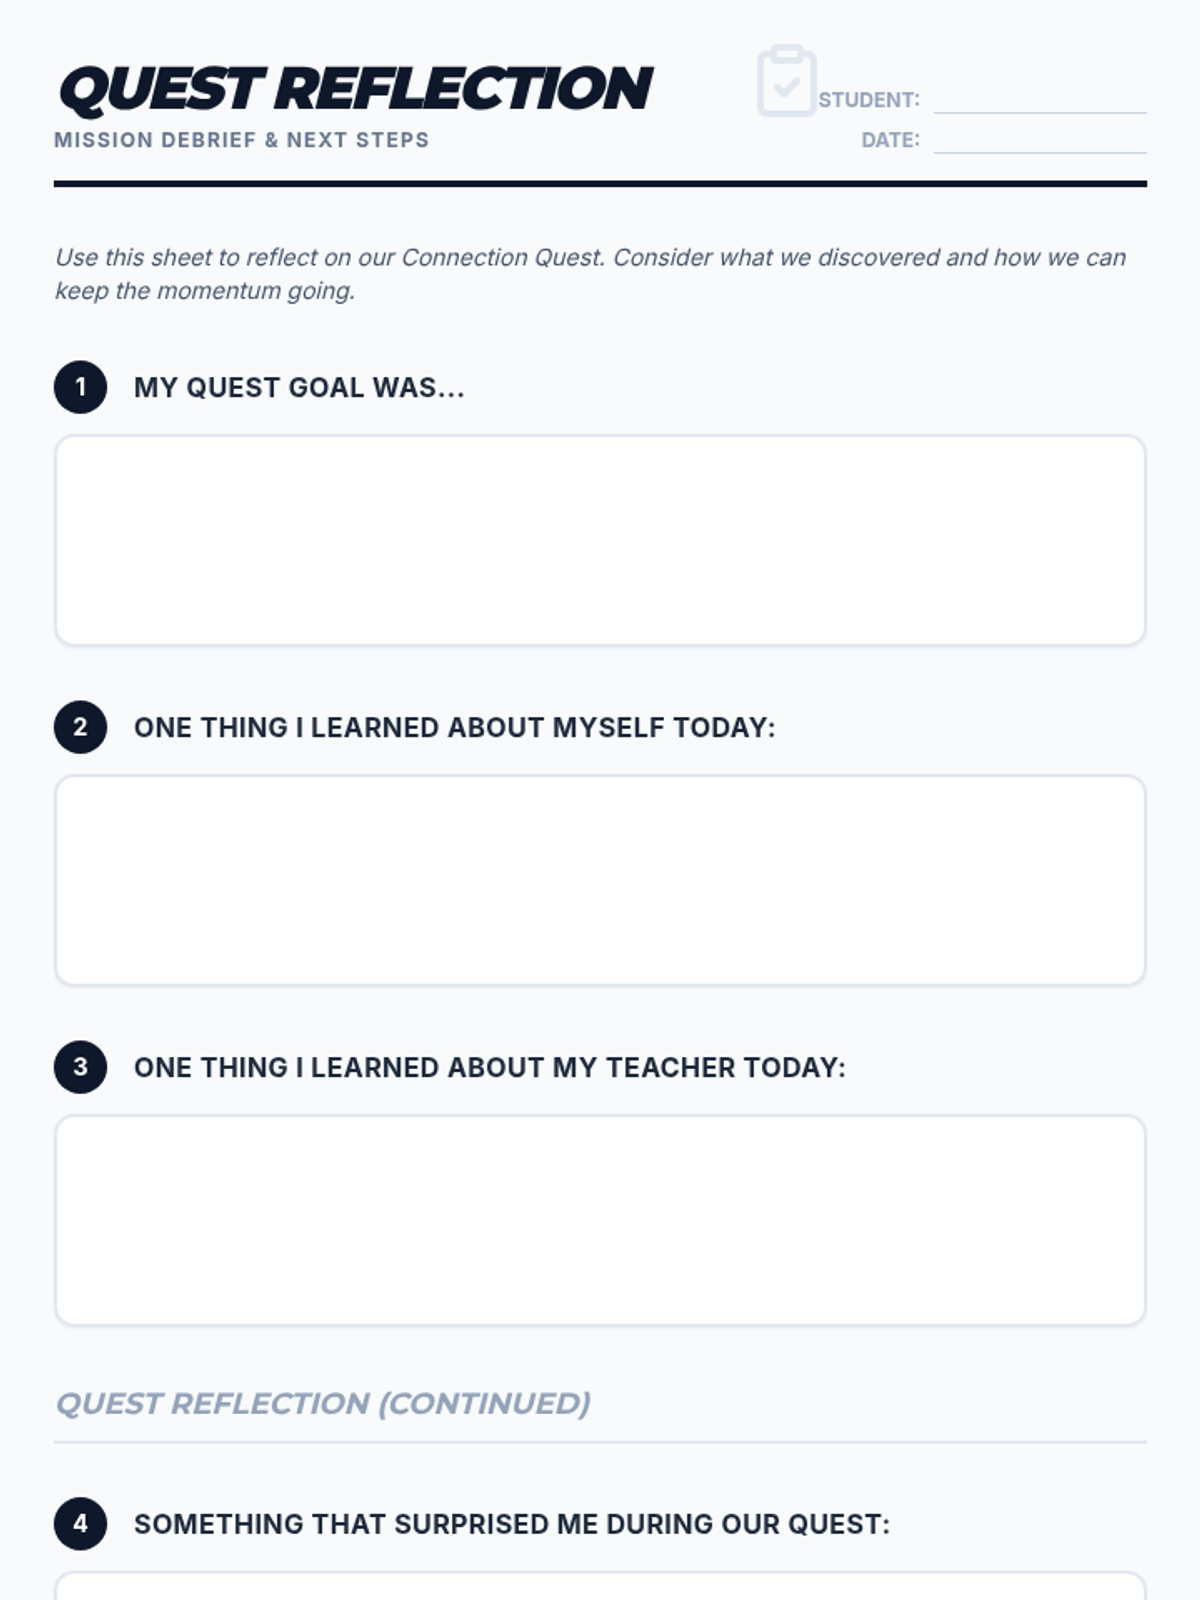Click inside the quest goal answer box
The width and height of the screenshot is (1200, 1600).
click(600, 540)
